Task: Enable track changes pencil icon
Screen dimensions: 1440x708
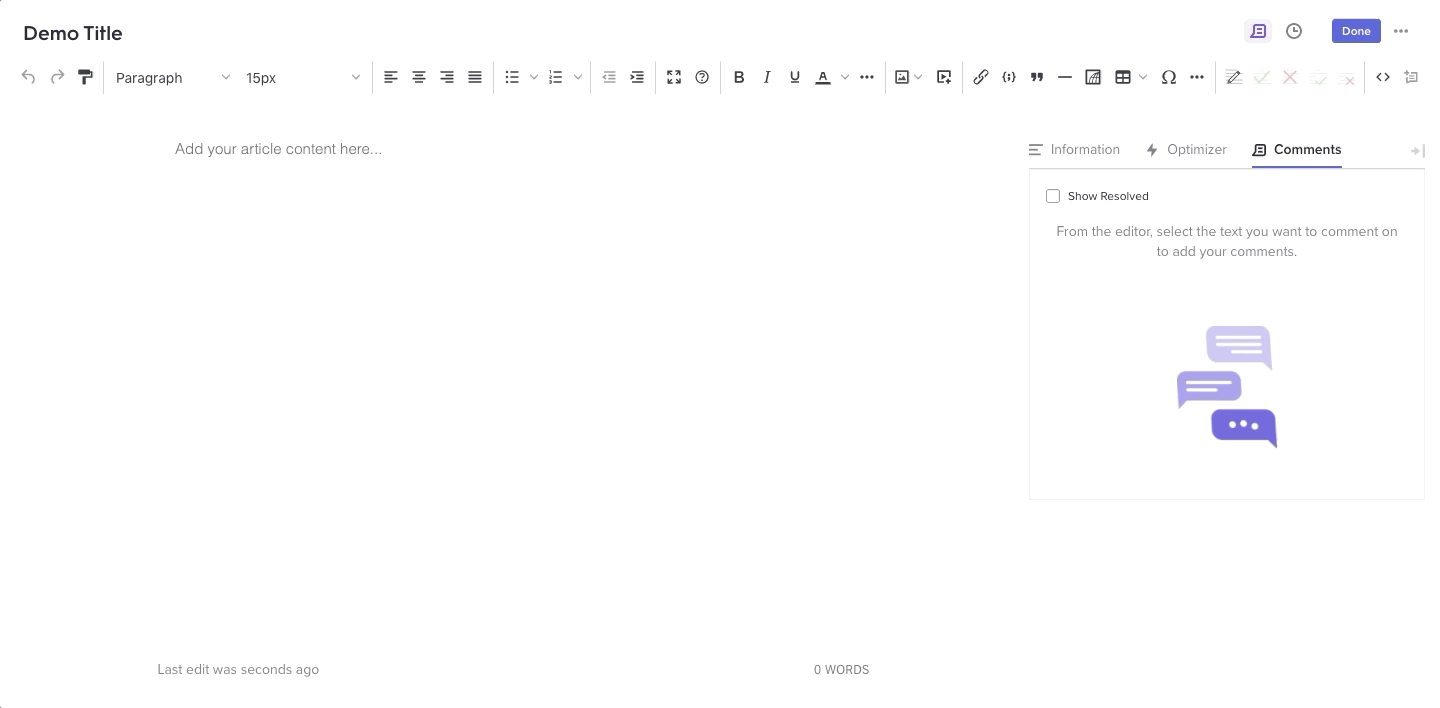Action: click(1234, 77)
